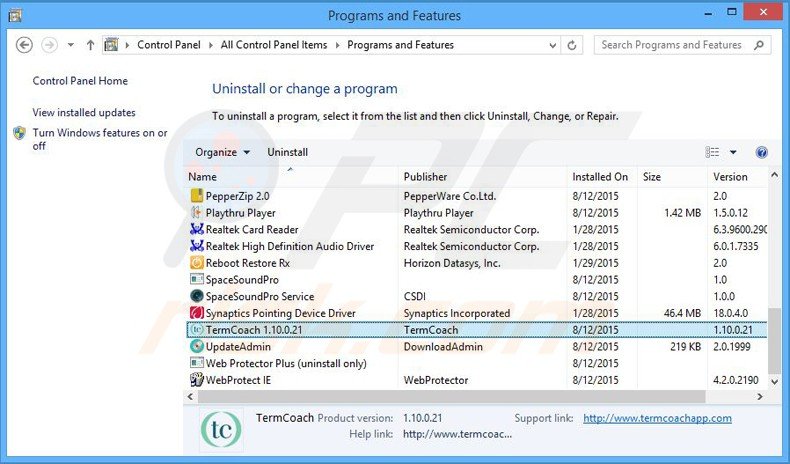Click the Playthru Player program icon

197,213
